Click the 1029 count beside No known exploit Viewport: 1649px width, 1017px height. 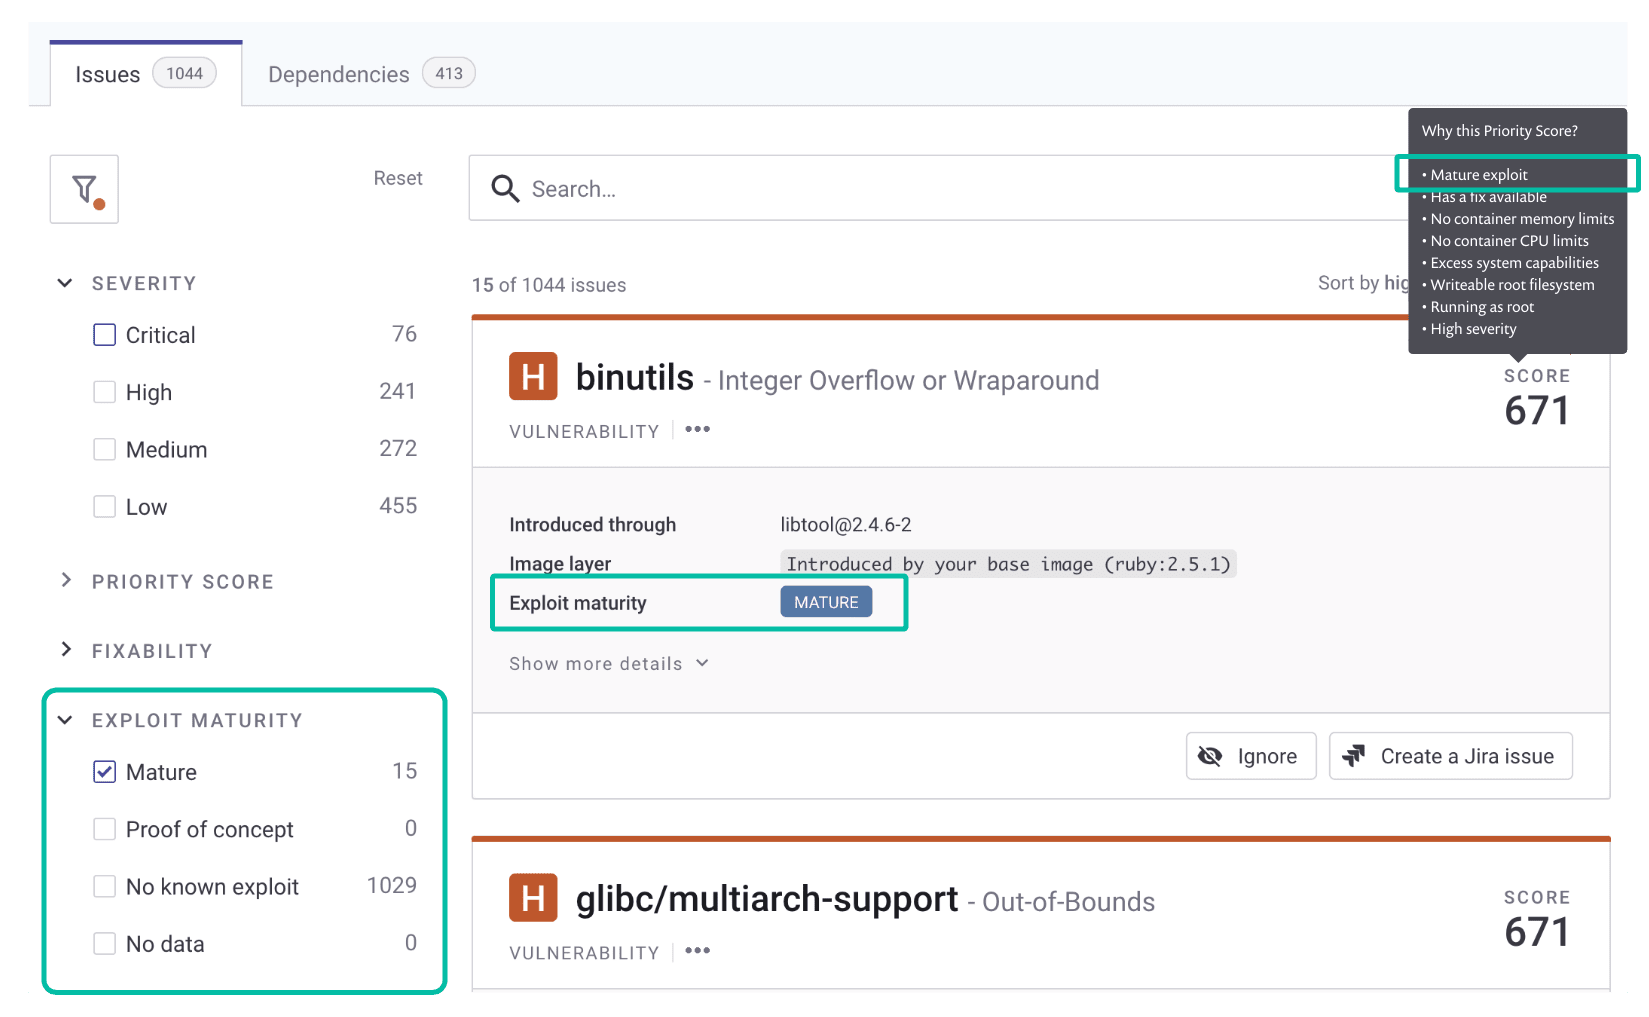tap(392, 885)
